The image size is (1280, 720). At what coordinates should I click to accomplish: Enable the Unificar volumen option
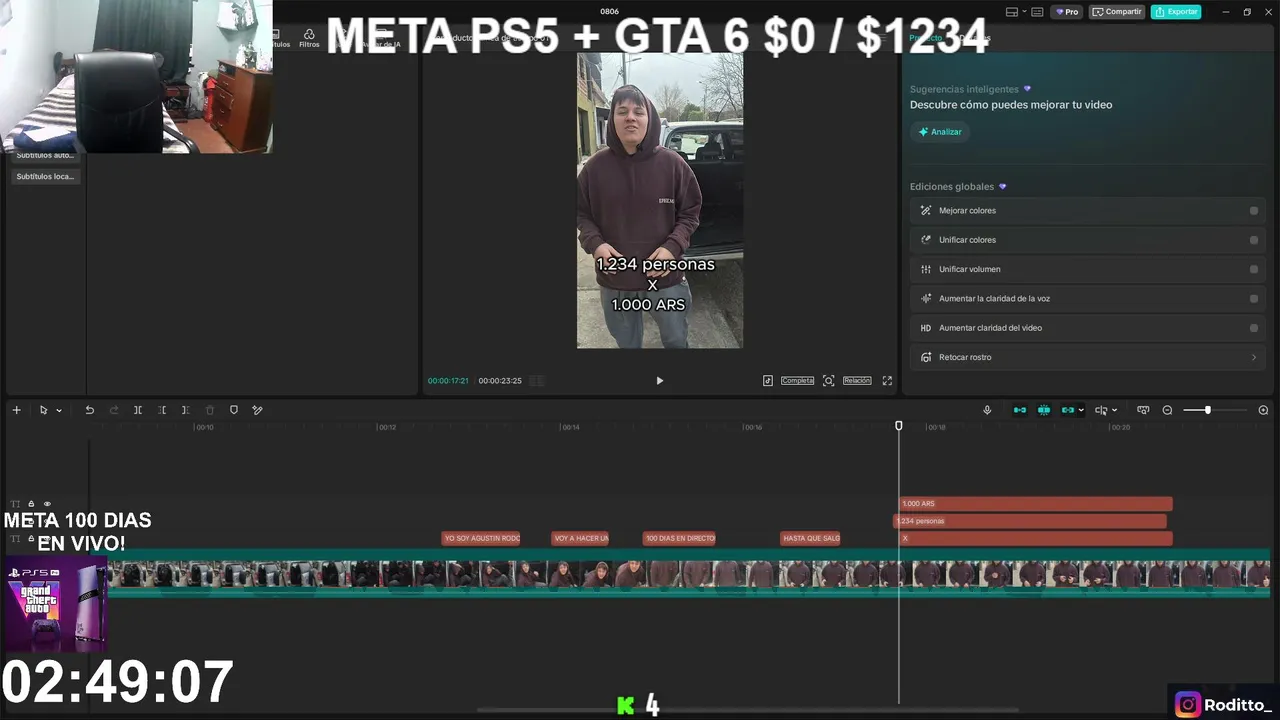(1254, 269)
